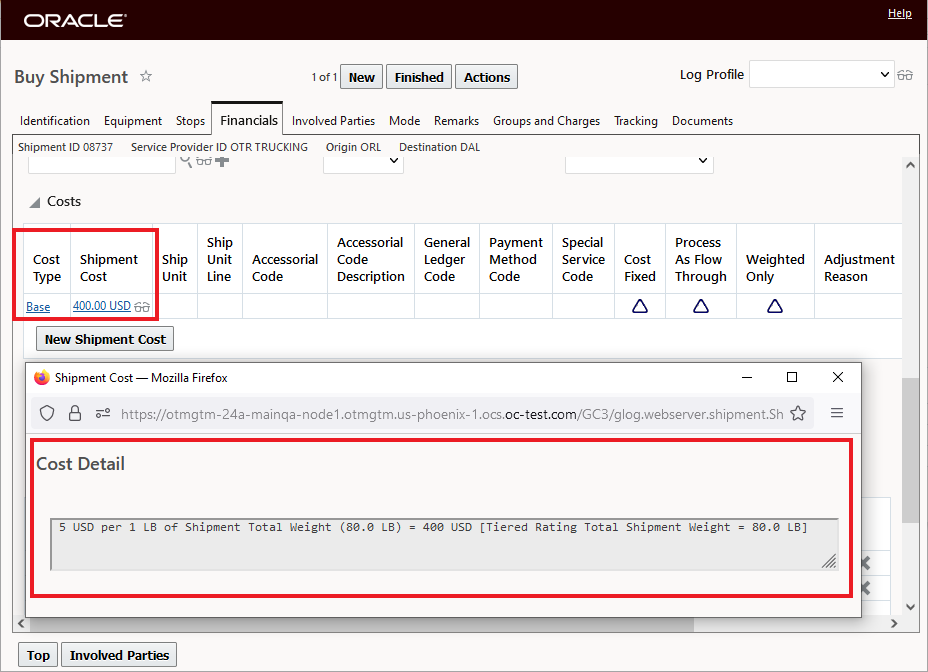Select the Financials tab
Image resolution: width=928 pixels, height=672 pixels.
tap(249, 121)
